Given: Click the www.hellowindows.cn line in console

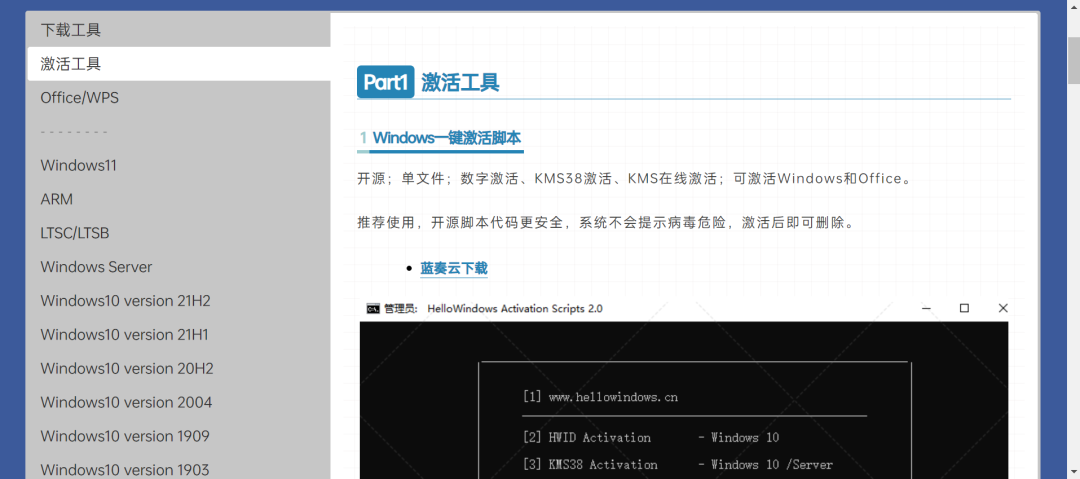Looking at the screenshot, I should tap(600, 397).
